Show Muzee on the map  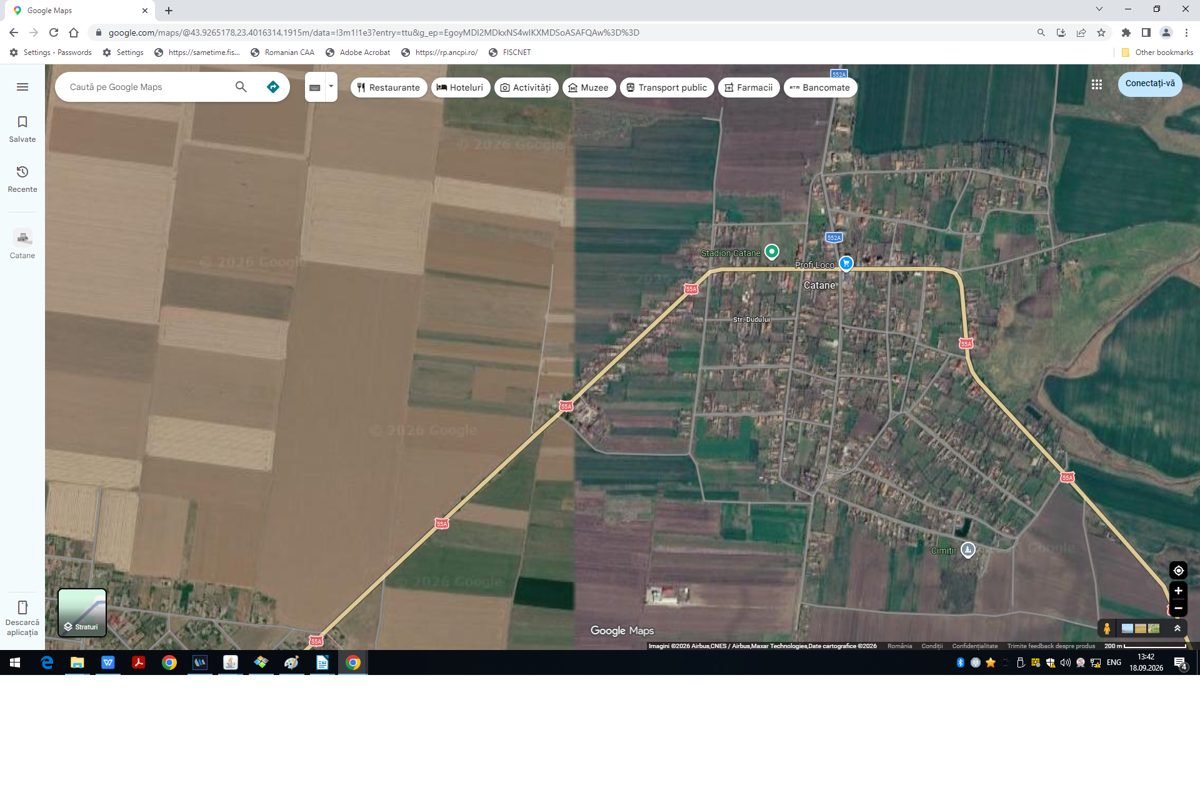(588, 87)
